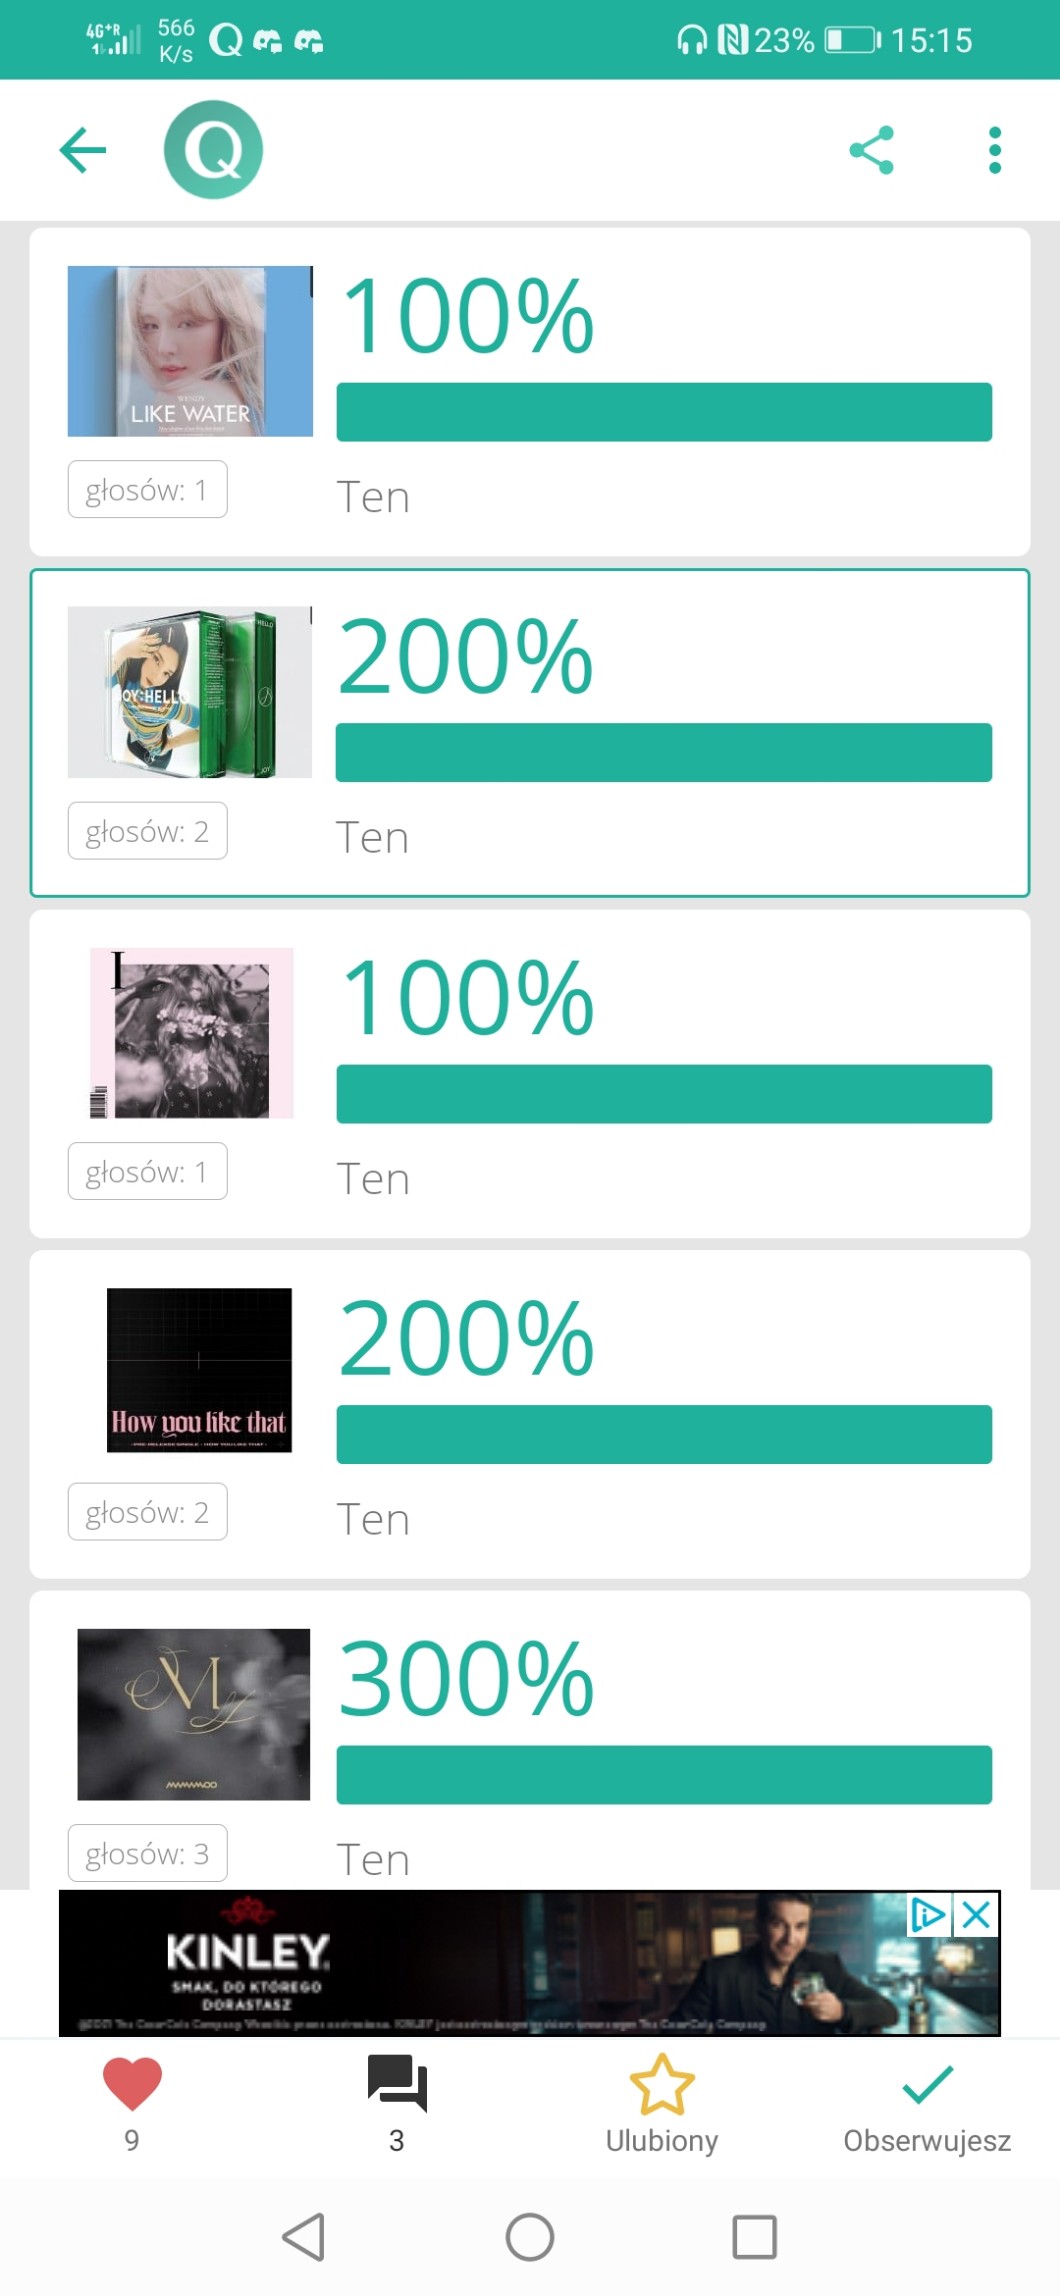Toggle the Ulubiony star favorite

click(661, 2084)
